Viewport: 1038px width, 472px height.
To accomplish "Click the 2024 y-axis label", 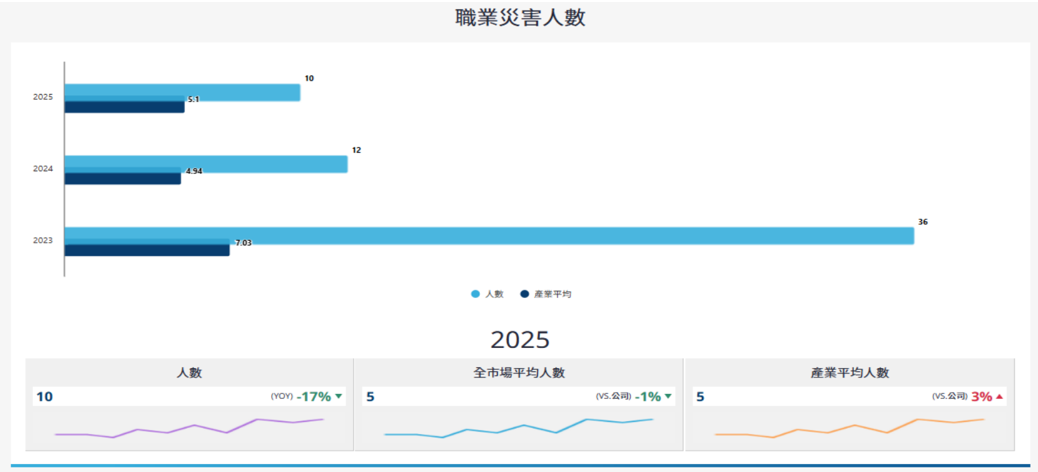I will point(43,169).
